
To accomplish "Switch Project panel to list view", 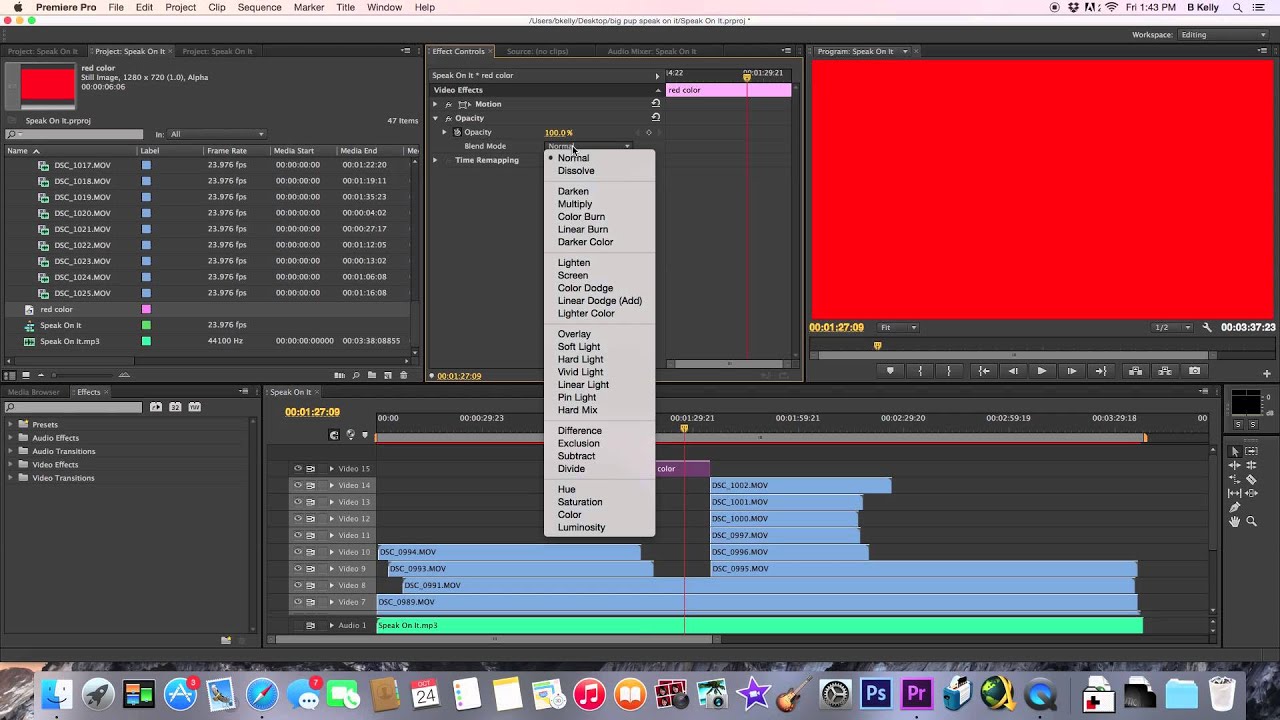I will click(11, 375).
